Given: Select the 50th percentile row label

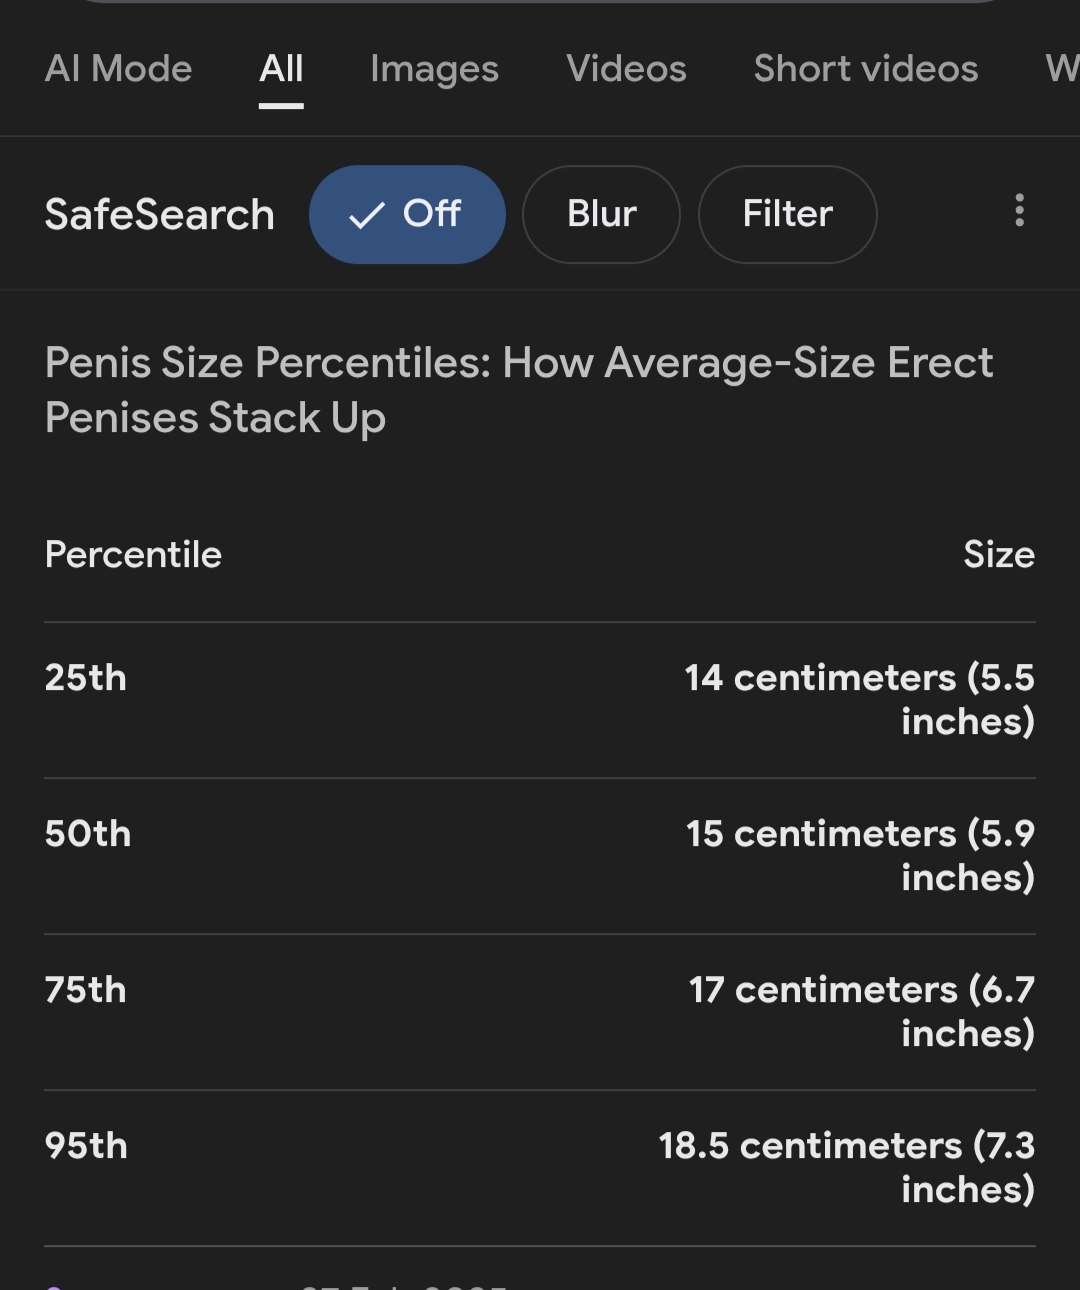Looking at the screenshot, I should coord(88,834).
